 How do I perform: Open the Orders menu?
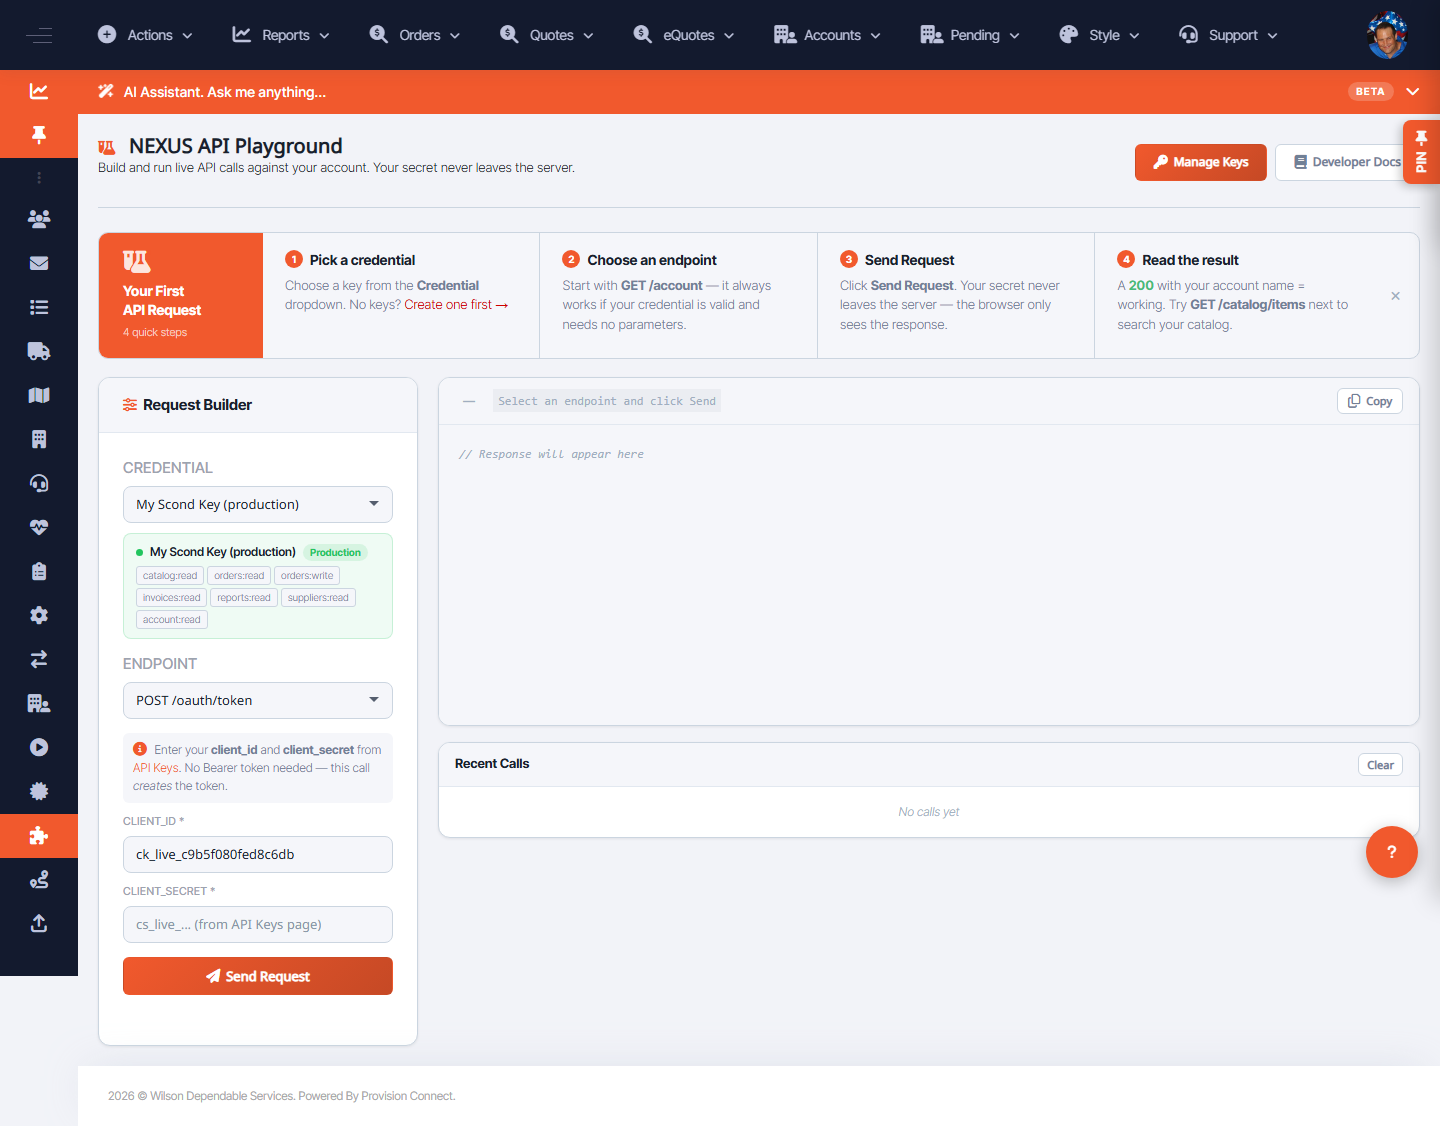[415, 35]
